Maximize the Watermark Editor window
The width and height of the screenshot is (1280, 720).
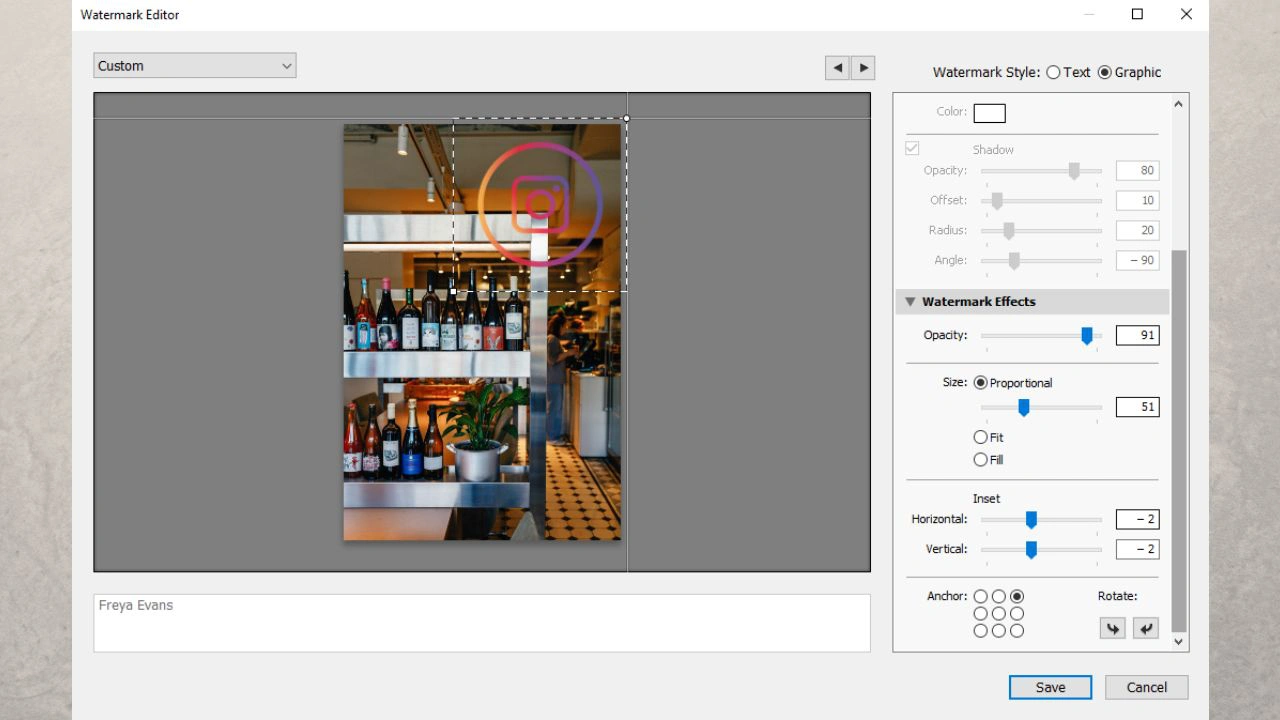pyautogui.click(x=1137, y=14)
